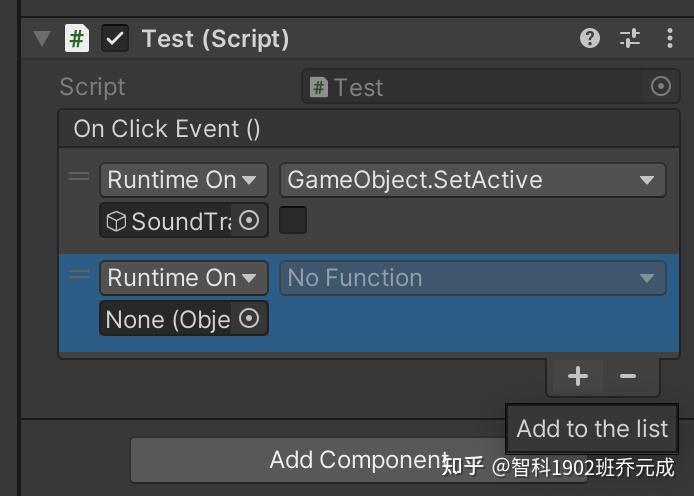Screen dimensions: 694x496
Task: Open the component presets icon
Action: pos(630,39)
